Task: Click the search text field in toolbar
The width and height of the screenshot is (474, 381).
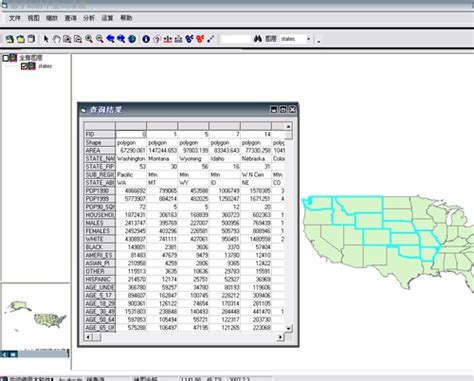Action: (236, 39)
